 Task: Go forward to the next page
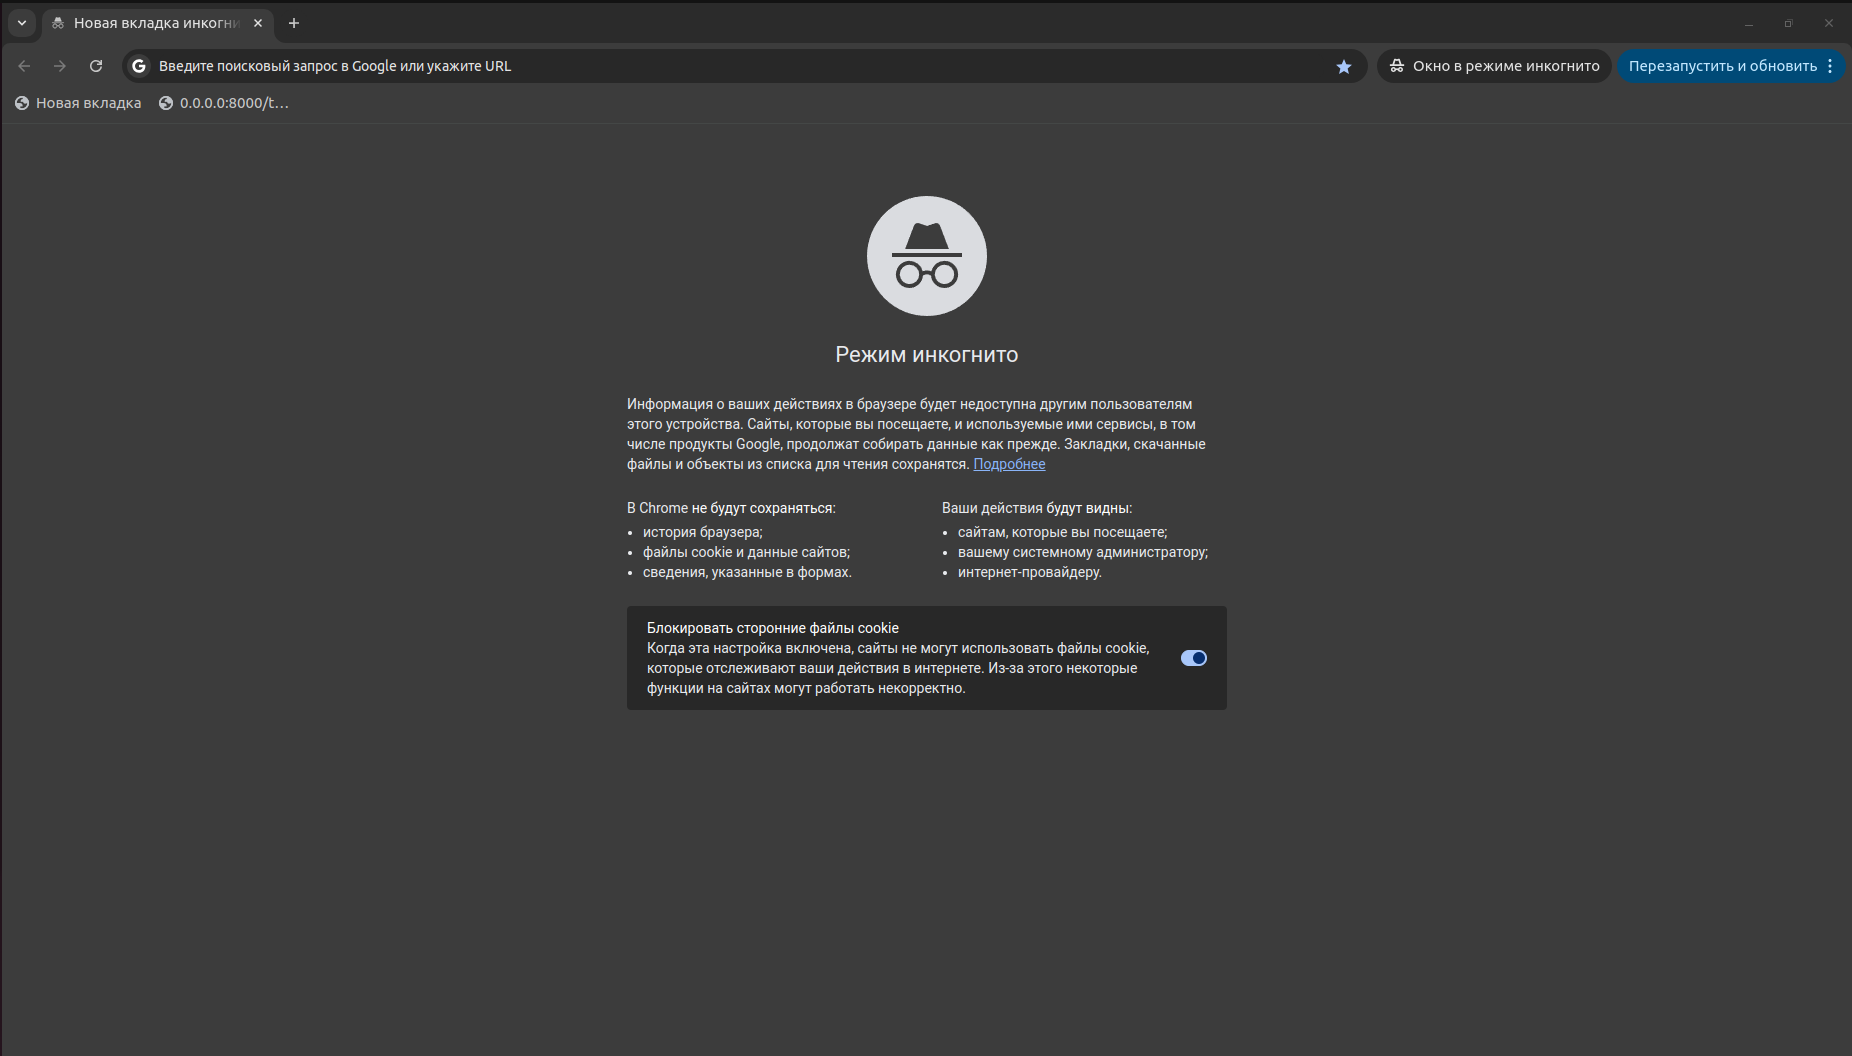click(60, 66)
